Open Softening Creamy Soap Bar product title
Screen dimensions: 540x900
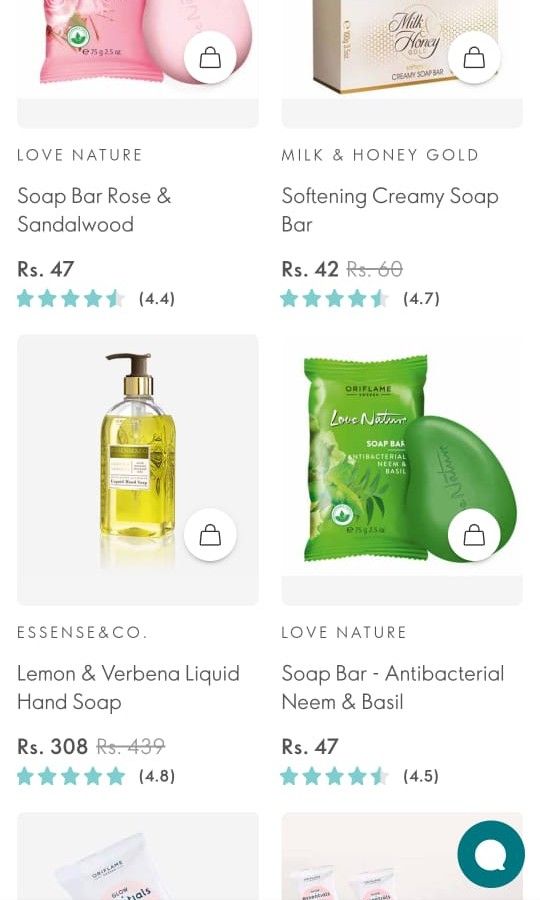coord(390,210)
